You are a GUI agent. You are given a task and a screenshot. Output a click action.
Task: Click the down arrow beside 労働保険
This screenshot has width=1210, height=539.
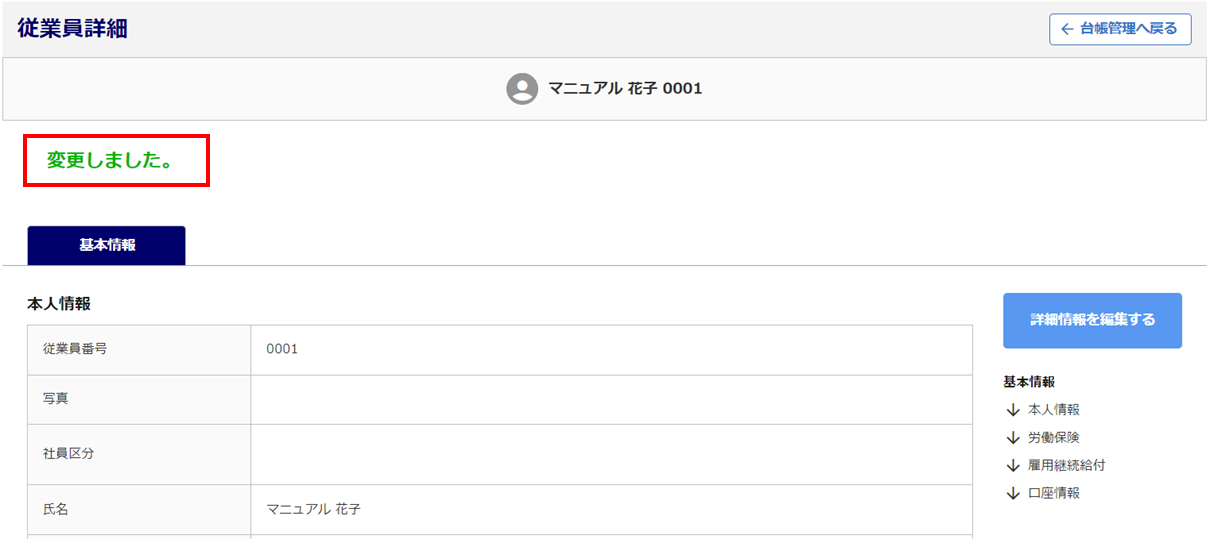(1013, 438)
